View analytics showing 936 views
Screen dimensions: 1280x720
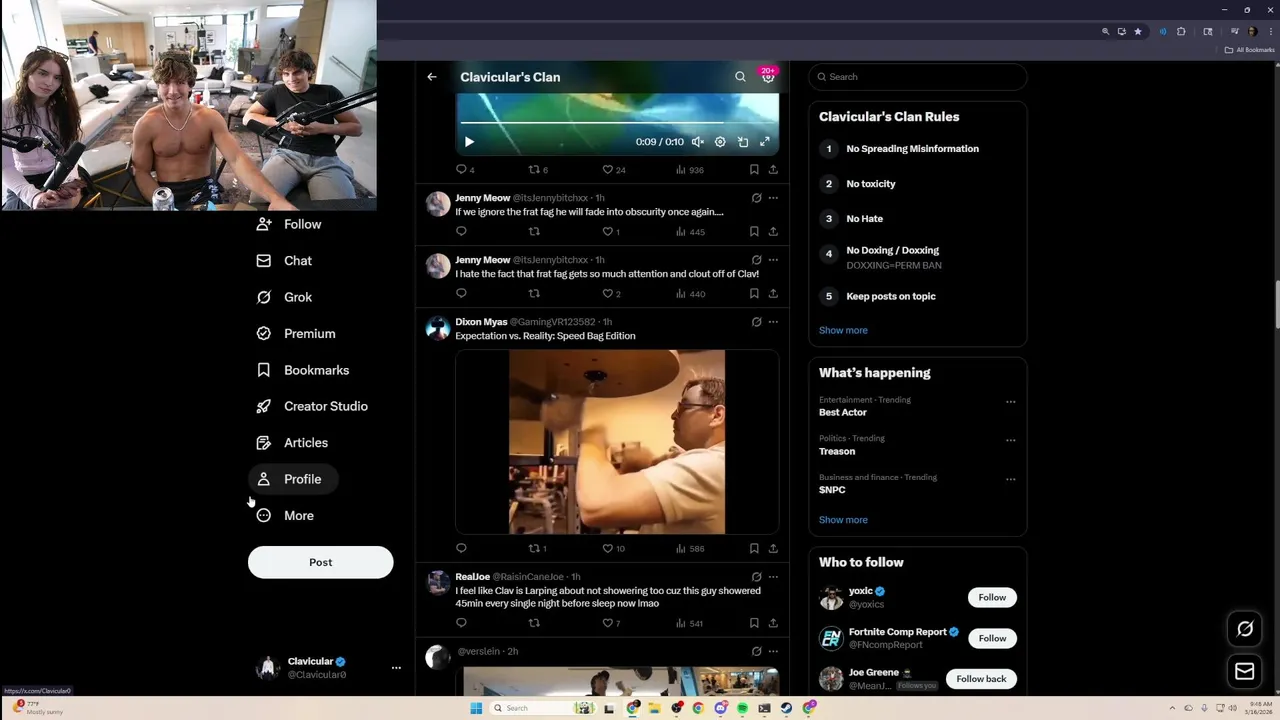coord(690,170)
